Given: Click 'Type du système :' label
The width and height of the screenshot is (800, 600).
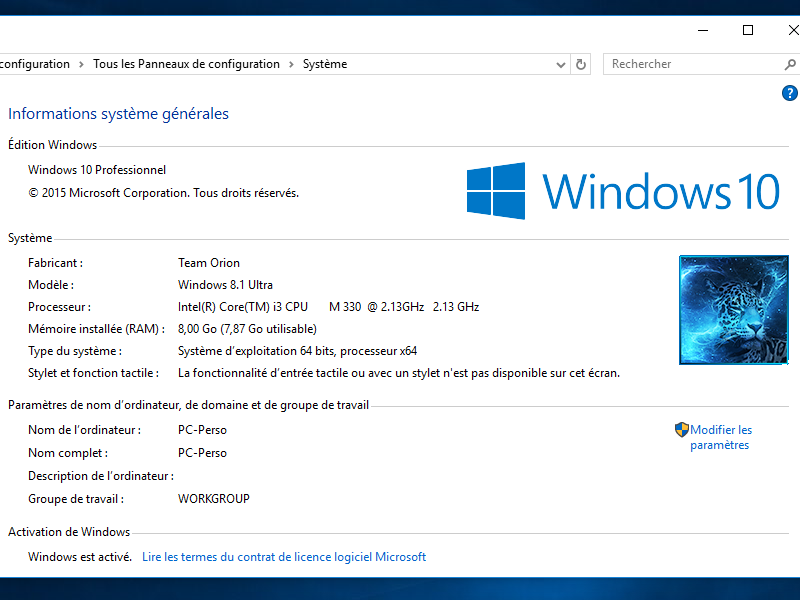Looking at the screenshot, I should [x=74, y=351].
